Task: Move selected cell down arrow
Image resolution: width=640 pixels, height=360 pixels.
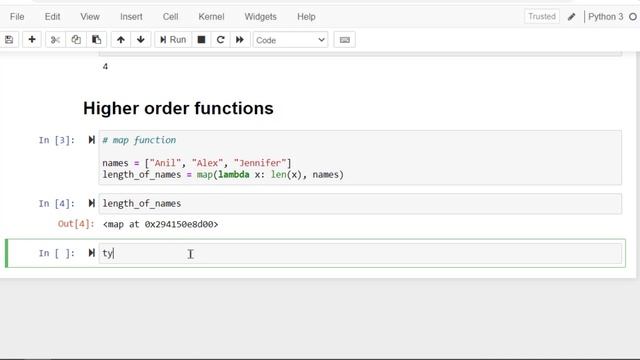Action: click(141, 40)
